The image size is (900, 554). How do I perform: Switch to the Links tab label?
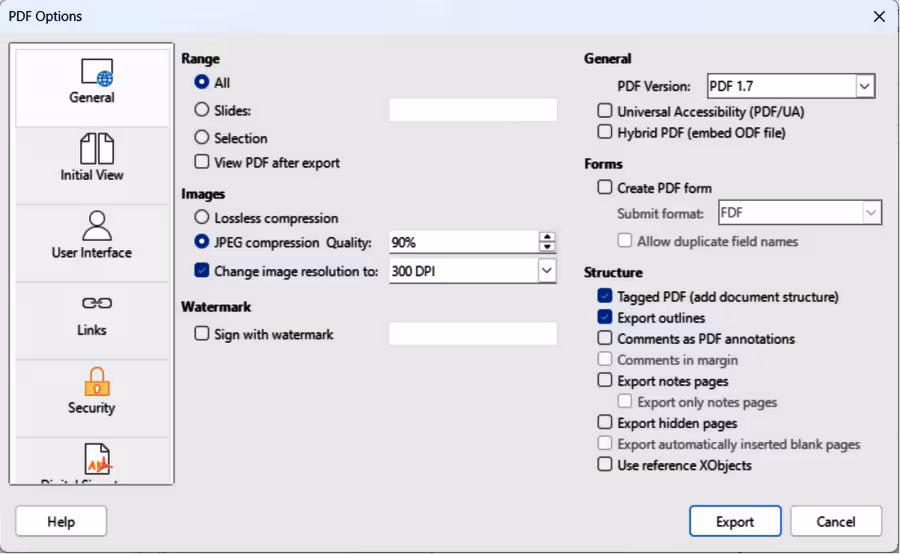[x=92, y=330]
